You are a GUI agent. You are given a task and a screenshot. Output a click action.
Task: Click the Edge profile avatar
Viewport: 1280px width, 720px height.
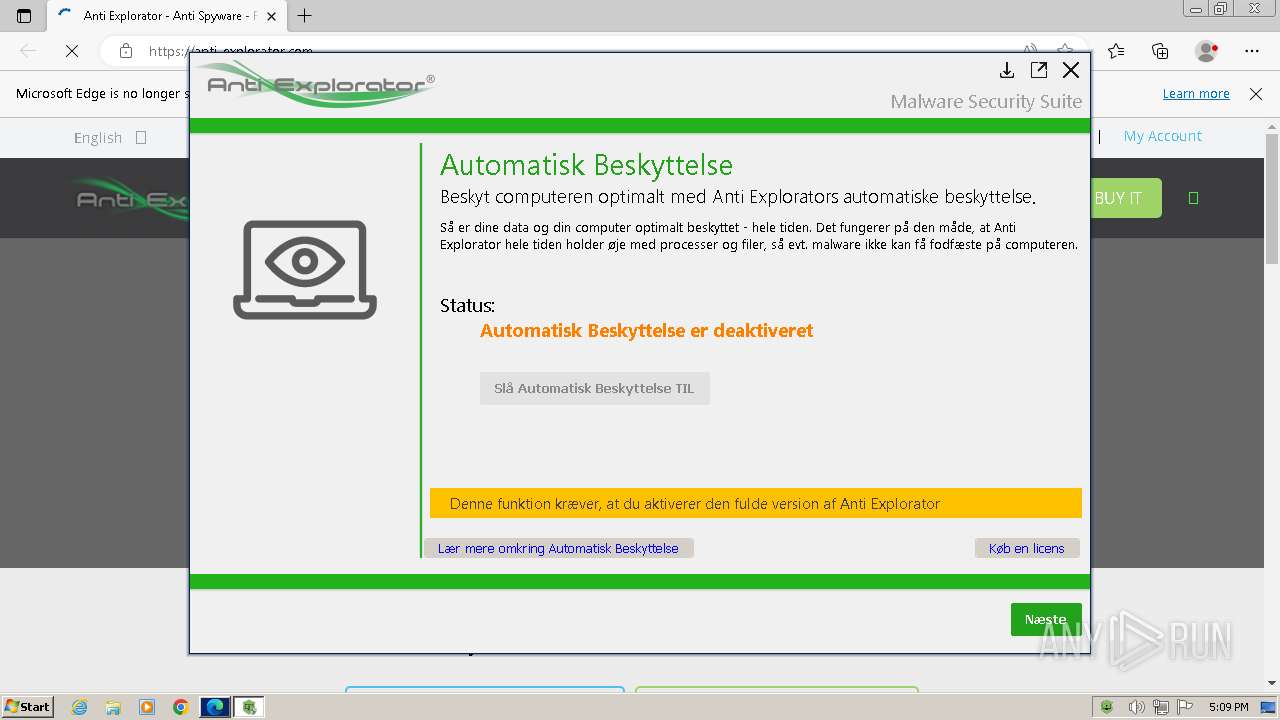(x=1207, y=51)
